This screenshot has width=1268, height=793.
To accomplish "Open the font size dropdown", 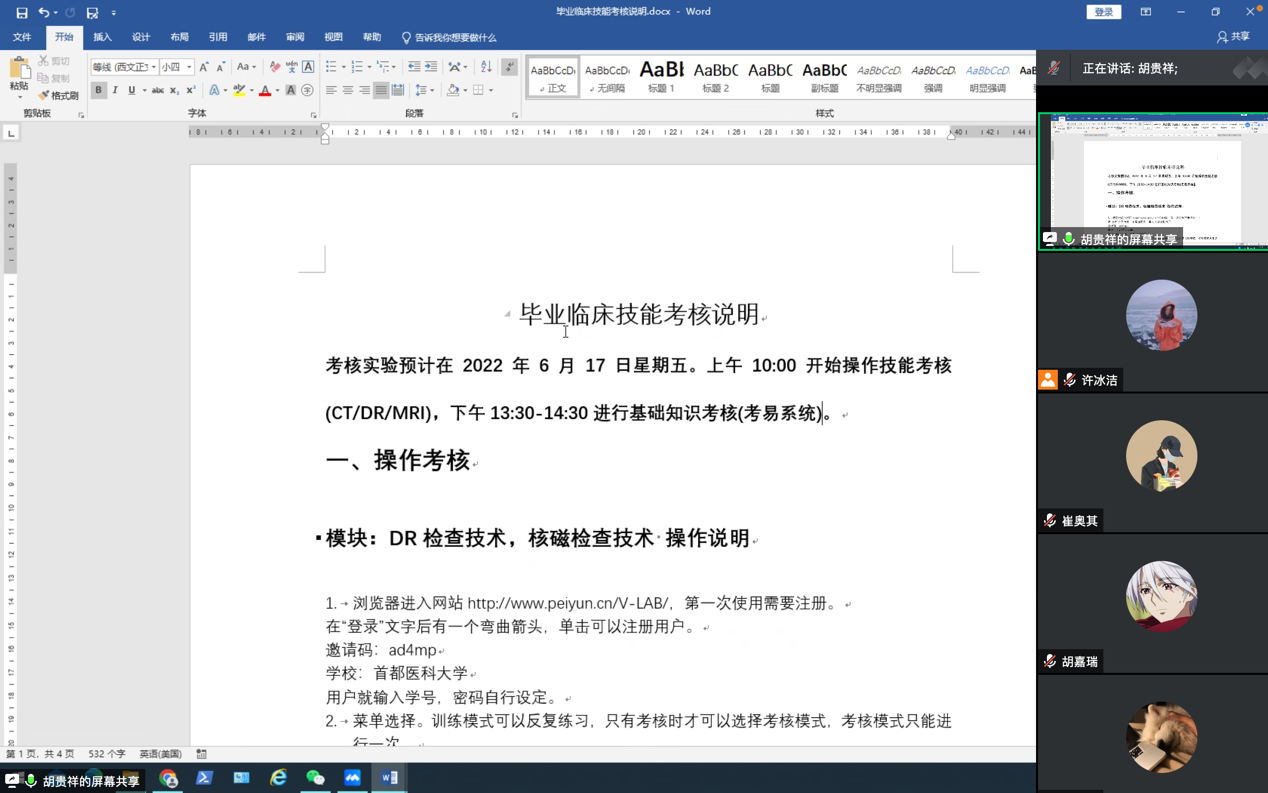I will (x=189, y=68).
